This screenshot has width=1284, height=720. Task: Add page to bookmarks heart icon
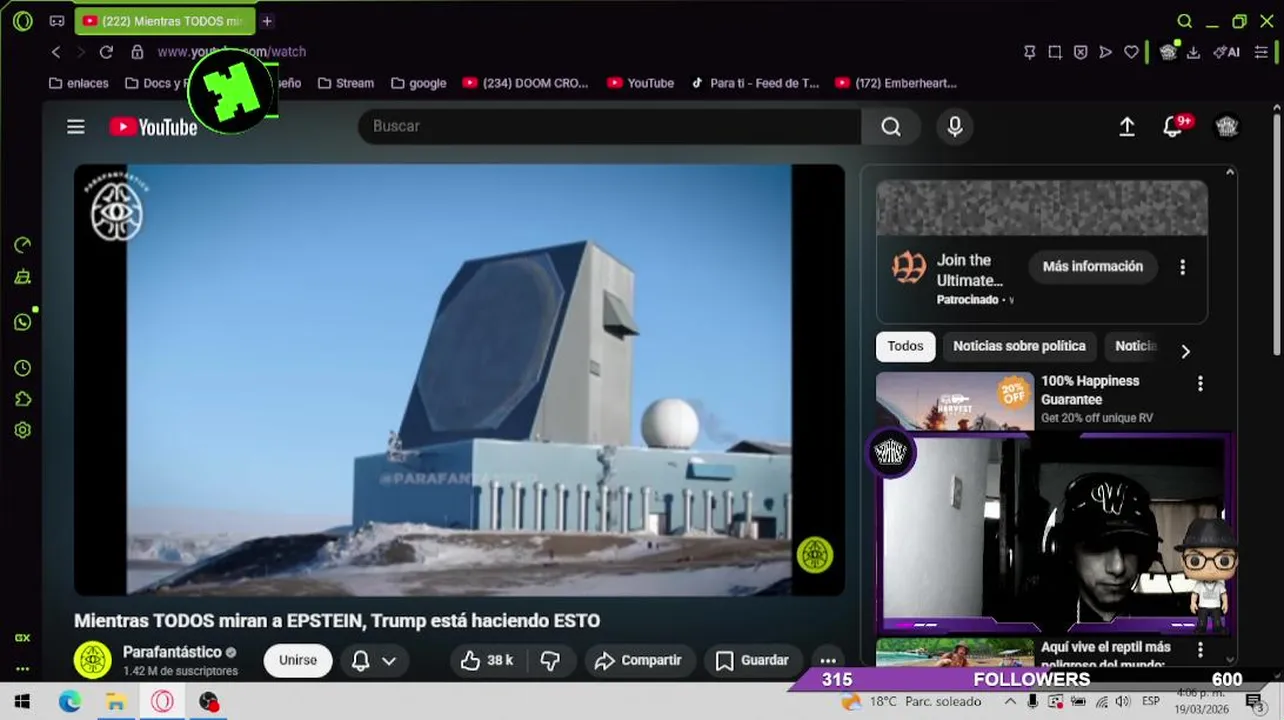coord(1131,52)
